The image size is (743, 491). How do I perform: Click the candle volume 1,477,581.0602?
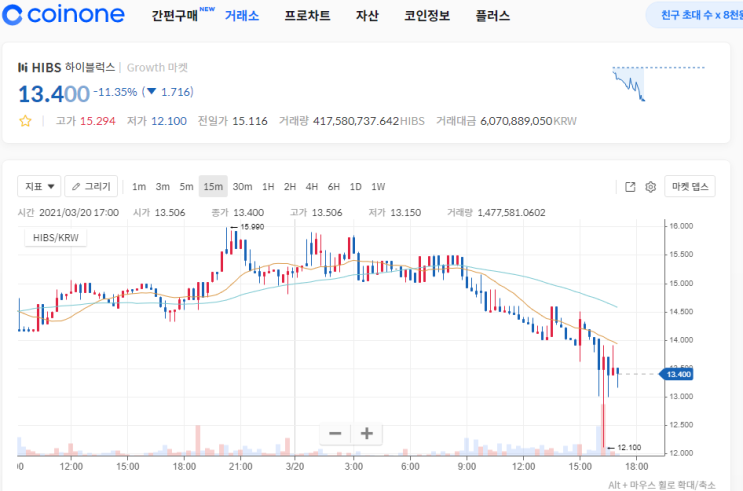pos(511,213)
